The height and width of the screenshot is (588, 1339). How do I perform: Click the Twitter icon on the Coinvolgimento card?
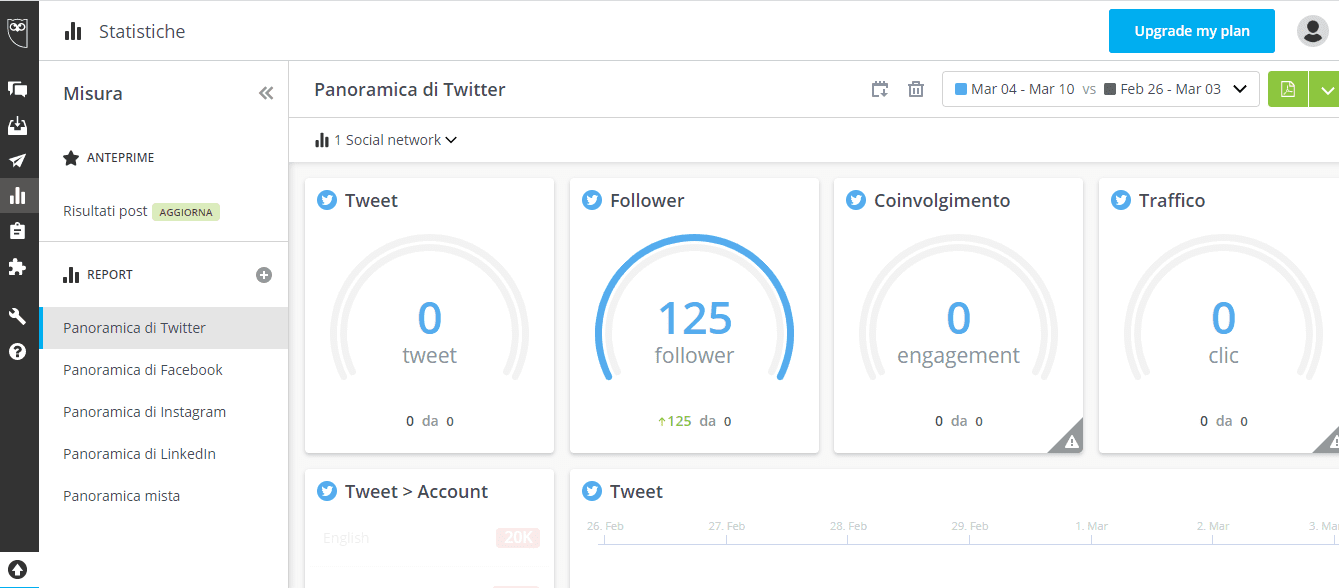[x=856, y=200]
